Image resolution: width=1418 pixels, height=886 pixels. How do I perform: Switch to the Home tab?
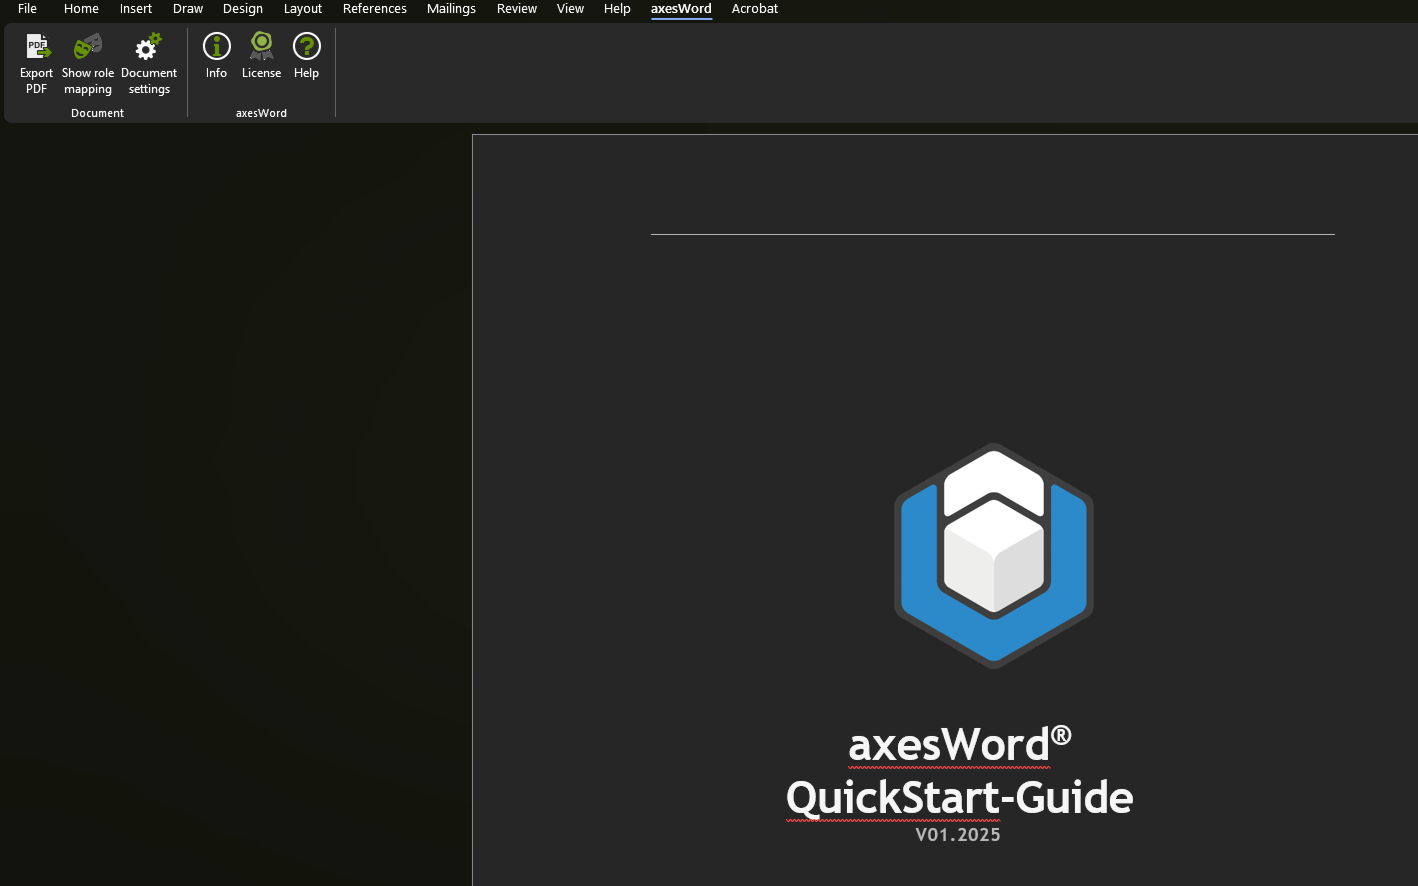(x=81, y=9)
